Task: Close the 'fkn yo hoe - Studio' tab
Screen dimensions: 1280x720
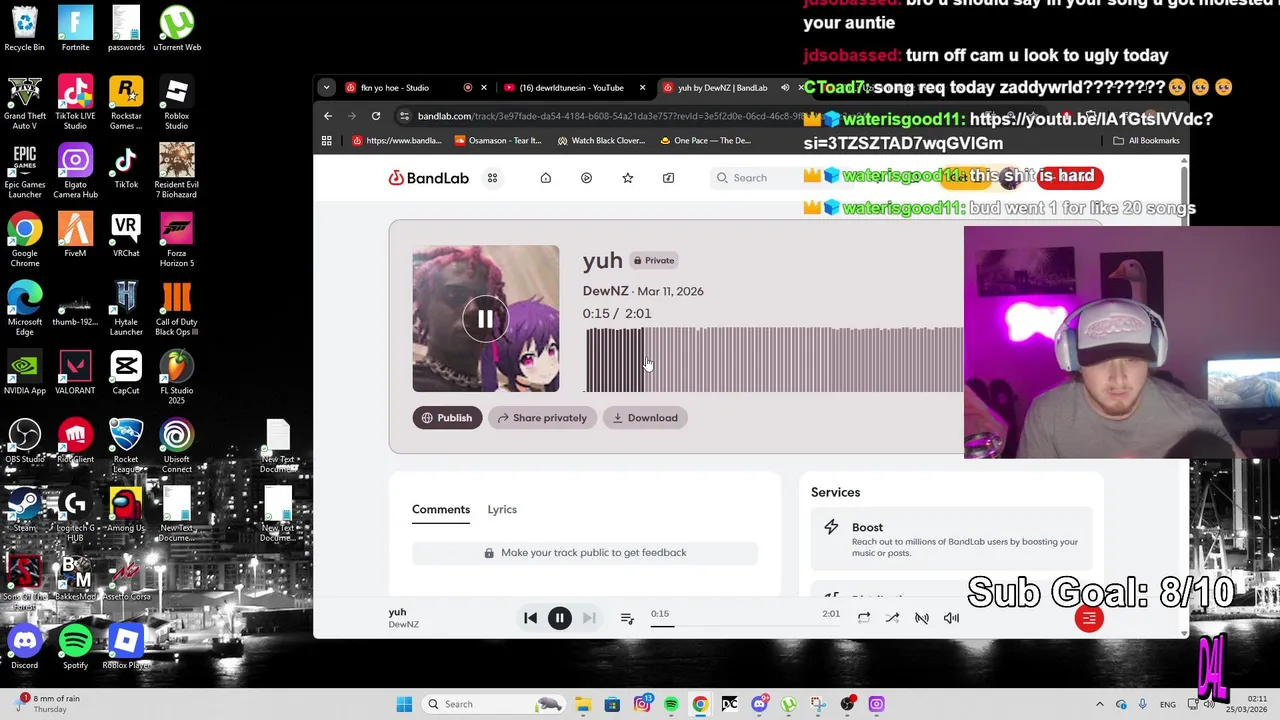Action: pos(484,88)
